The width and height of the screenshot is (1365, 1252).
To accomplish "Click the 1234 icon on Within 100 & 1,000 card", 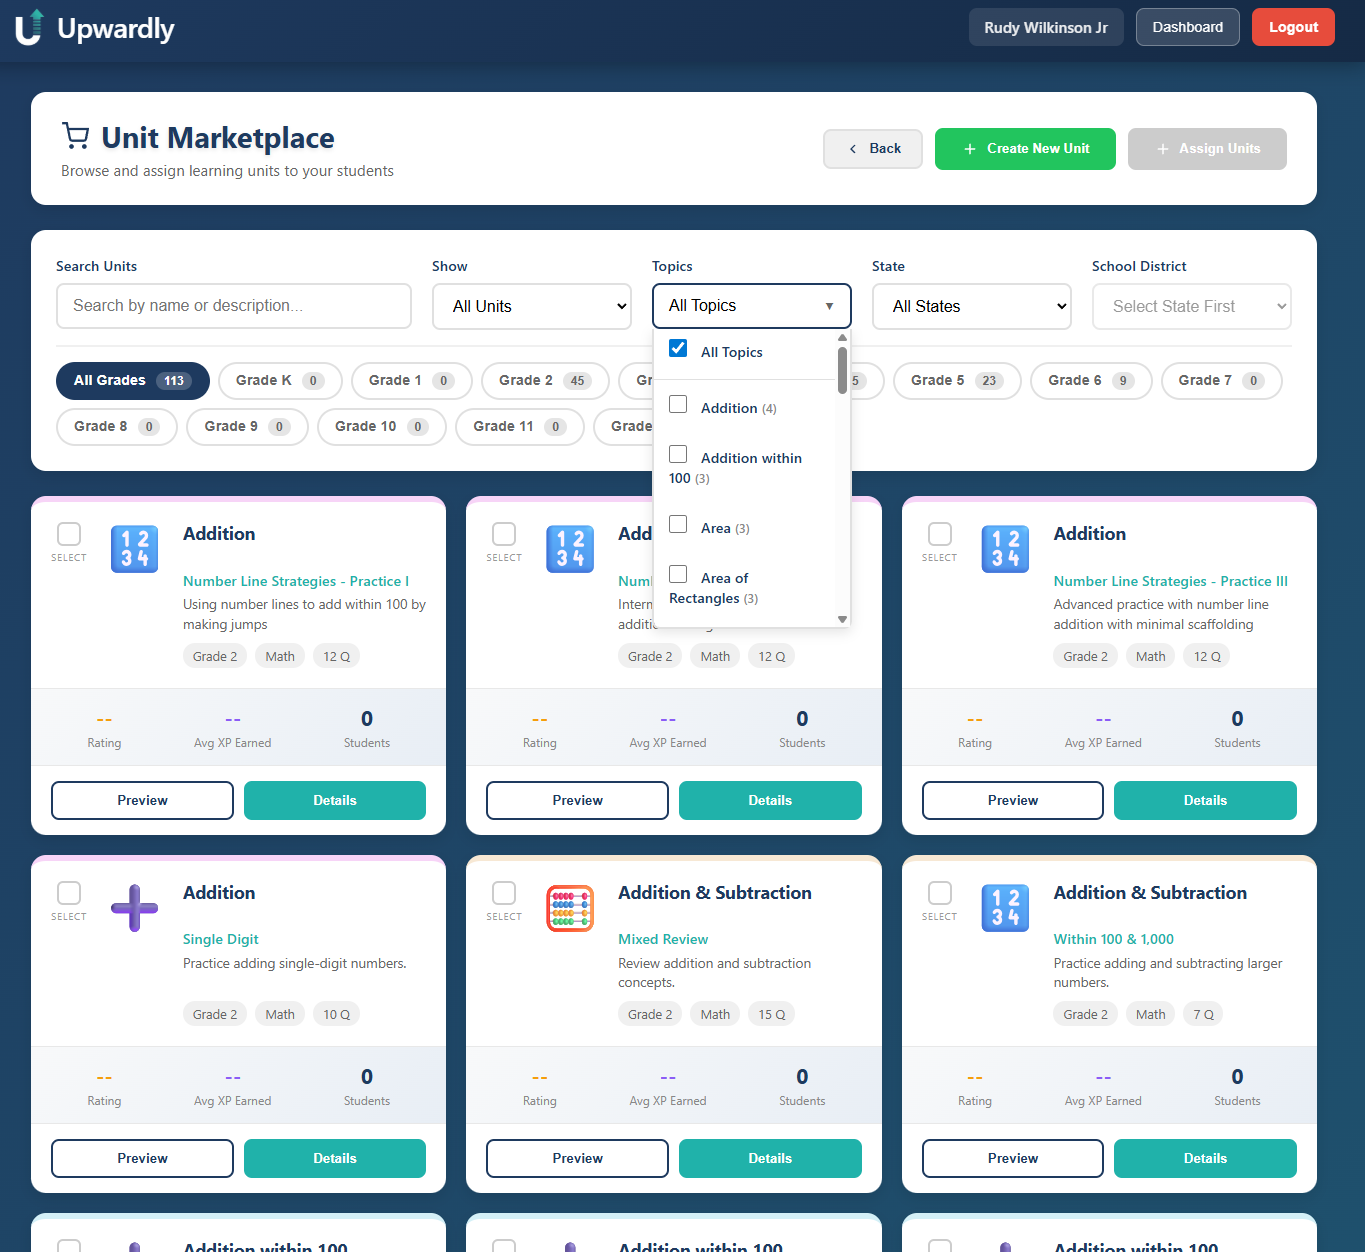I will pyautogui.click(x=1004, y=908).
